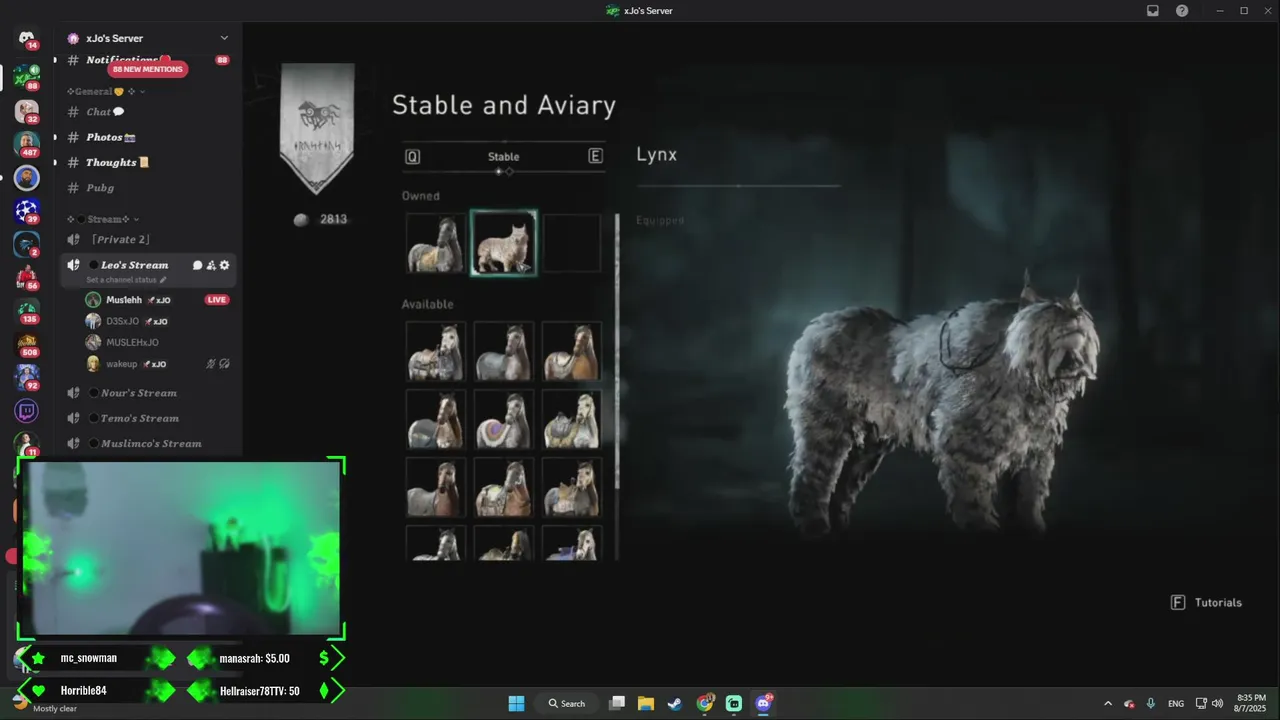Select the Stable tab in game menu
The height and width of the screenshot is (720, 1280).
coord(503,157)
